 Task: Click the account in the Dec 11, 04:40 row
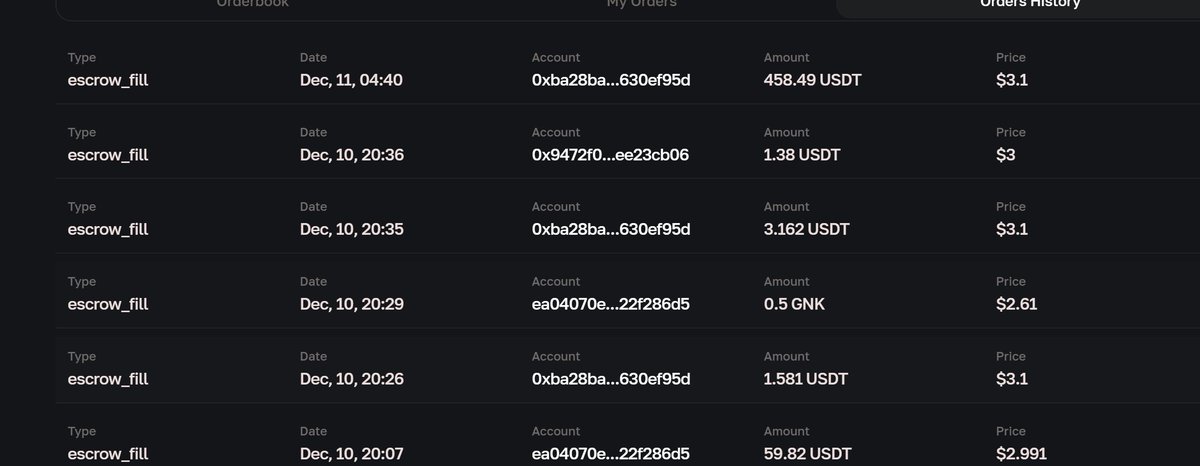point(611,80)
